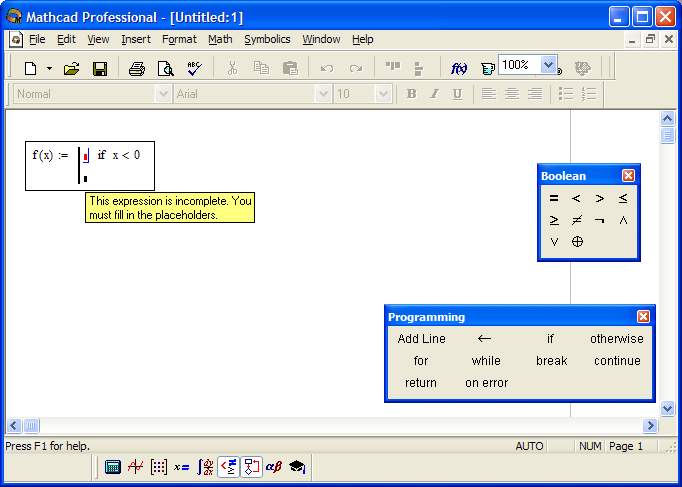Insert Boolean equals operator
This screenshot has height=487, width=682.
(x=554, y=198)
